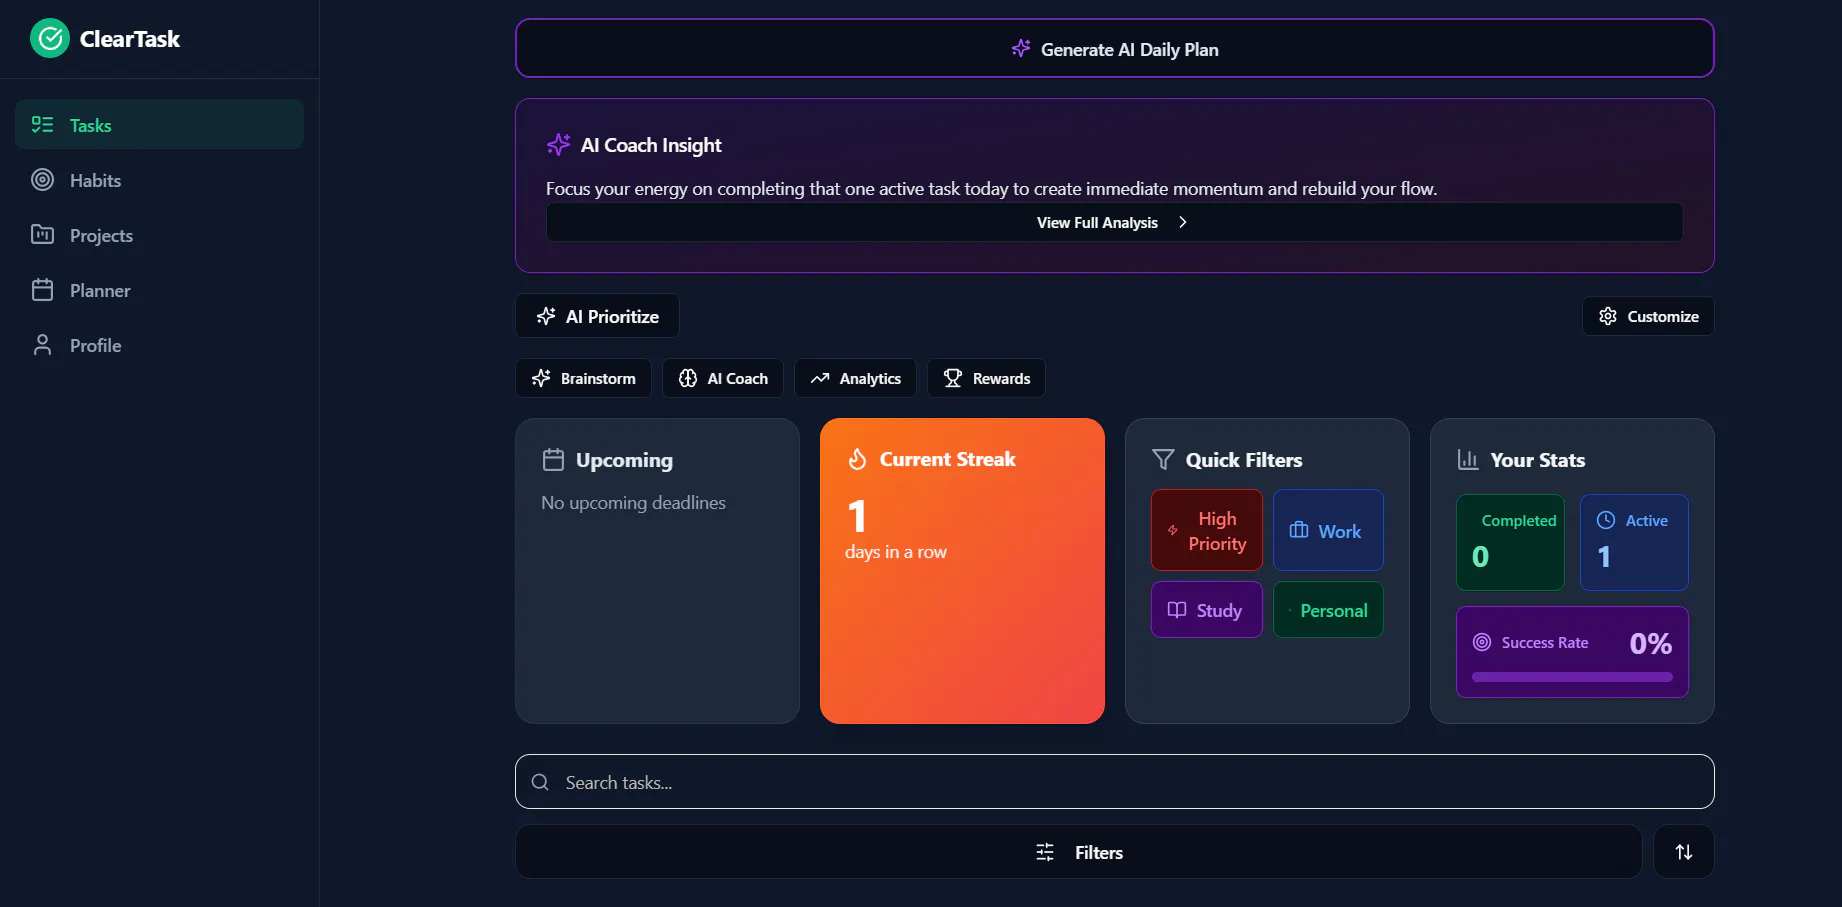This screenshot has height=907, width=1842.
Task: Click into the Search tasks field
Action: [1114, 781]
